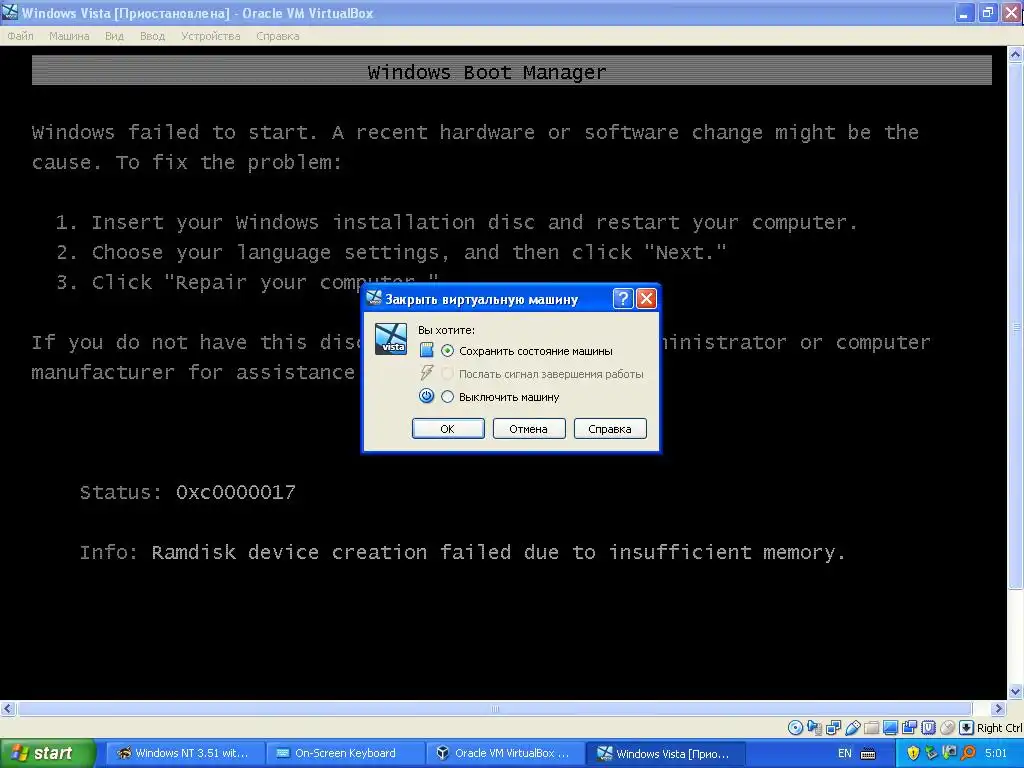Image resolution: width=1024 pixels, height=768 pixels.
Task: Click the Вы хотите: label in dialog
Action: click(x=447, y=330)
